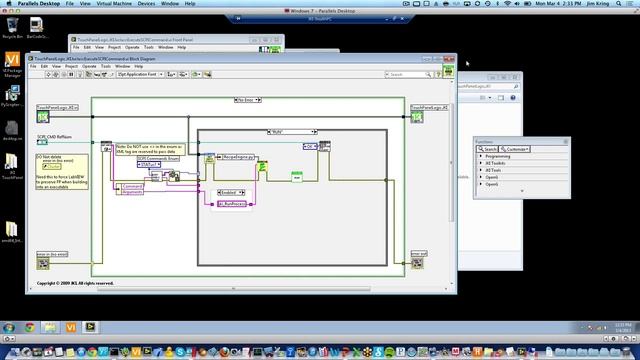Open the 15pt Application Font dropdown
The height and width of the screenshot is (360, 640).
(140, 74)
